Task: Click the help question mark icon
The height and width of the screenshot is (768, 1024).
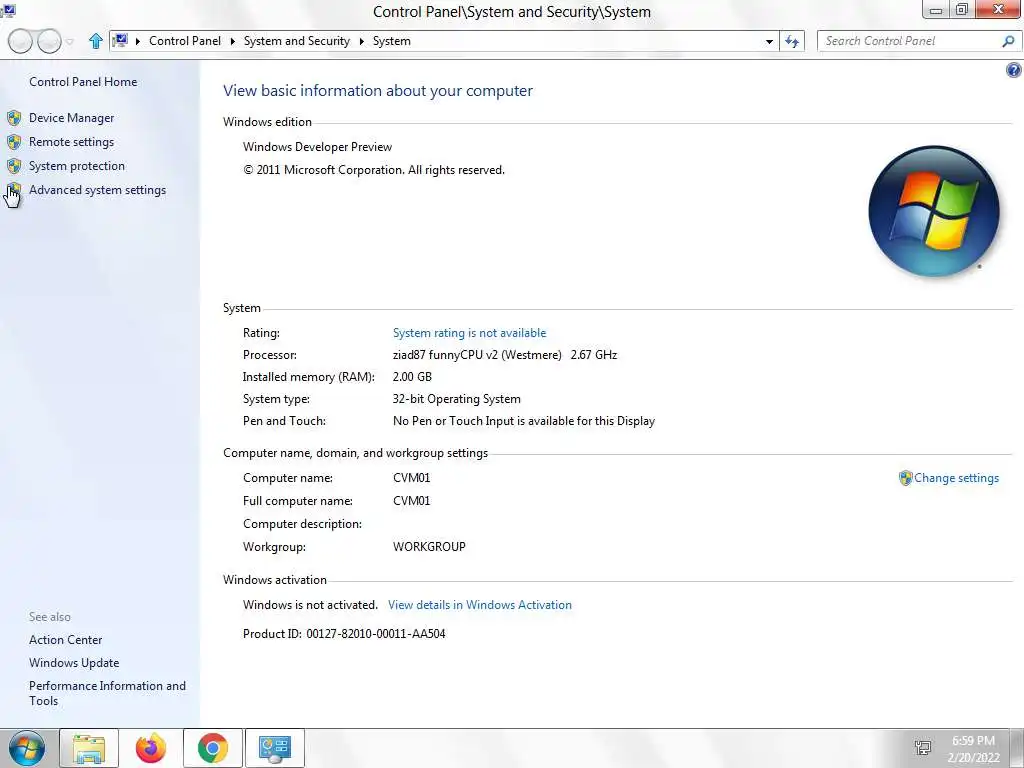Action: [1014, 71]
